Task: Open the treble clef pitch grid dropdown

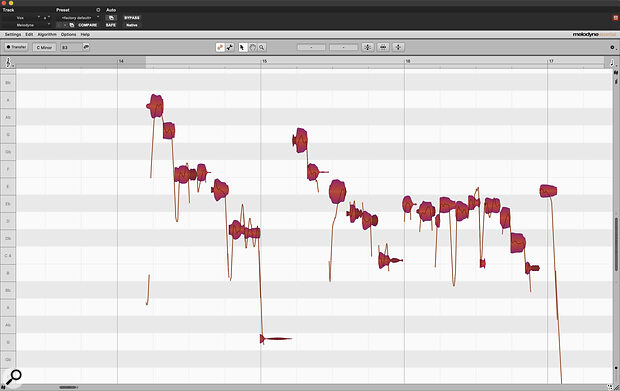Action: click(x=8, y=62)
